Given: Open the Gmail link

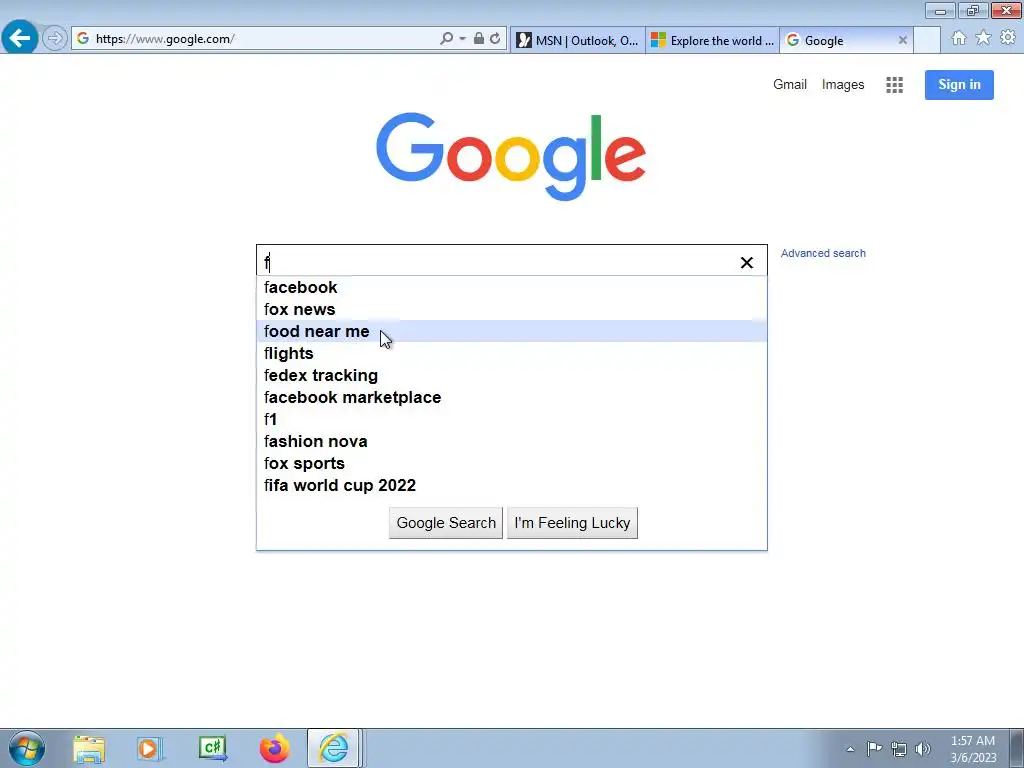Looking at the screenshot, I should click(790, 84).
